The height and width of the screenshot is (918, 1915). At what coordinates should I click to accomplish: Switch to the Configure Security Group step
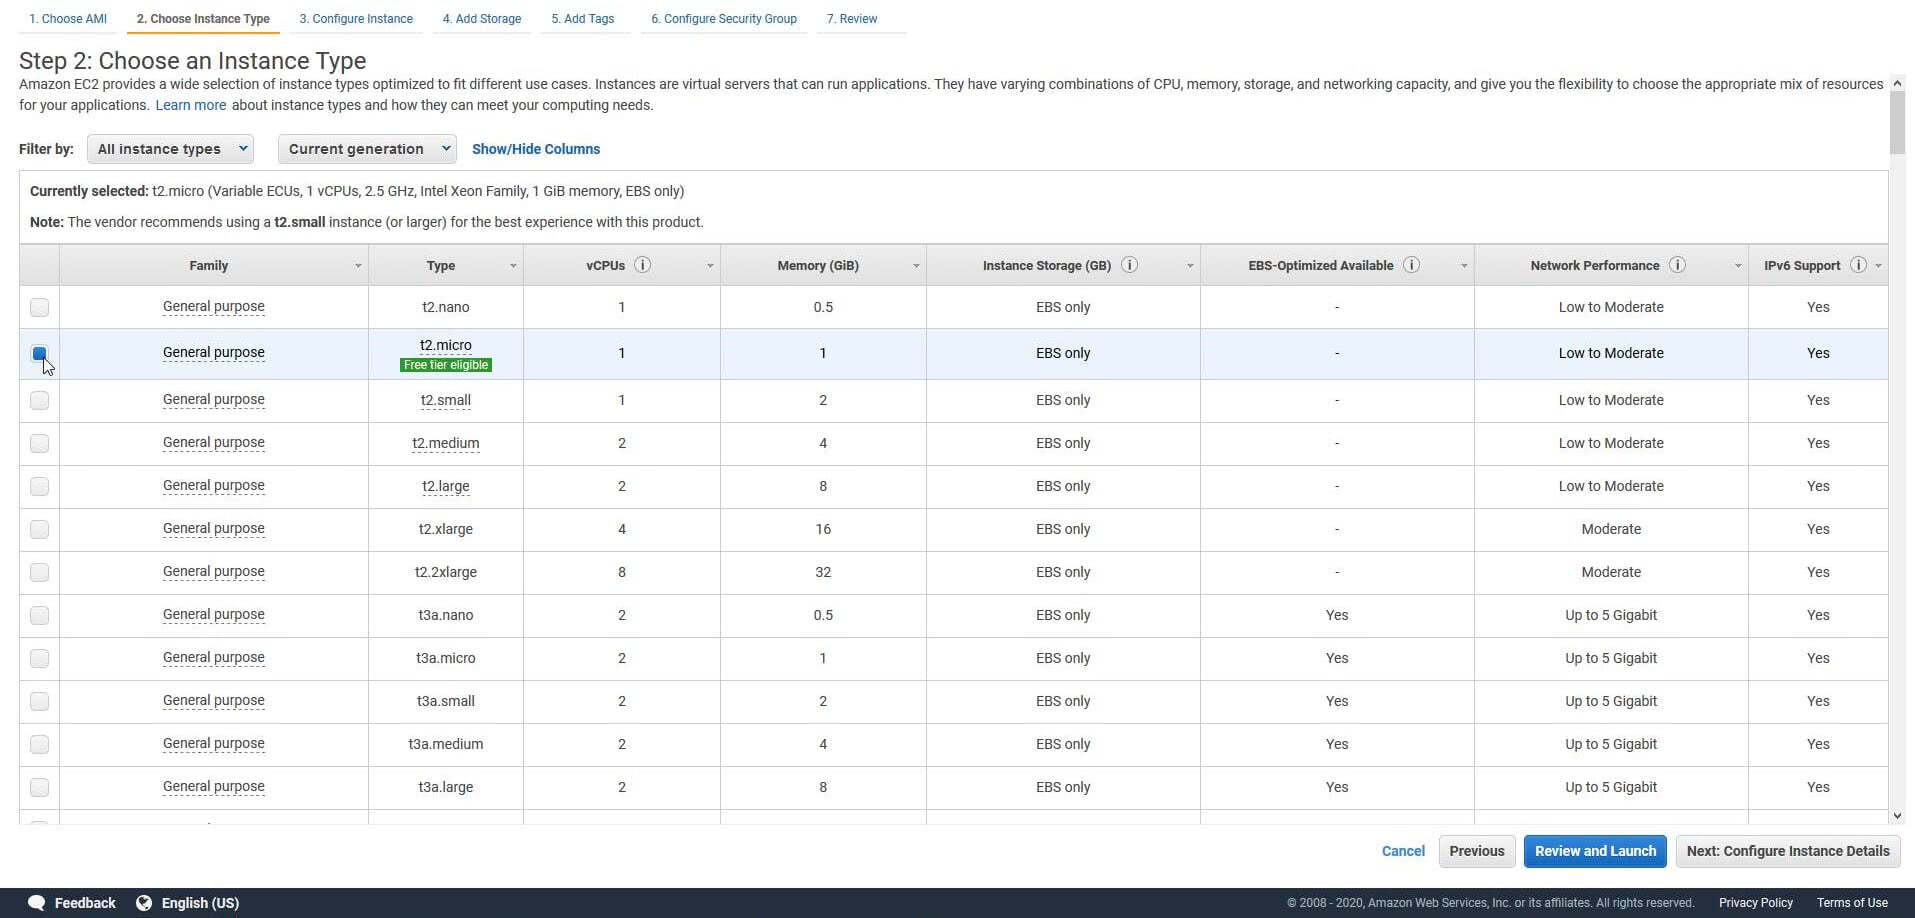(x=723, y=18)
